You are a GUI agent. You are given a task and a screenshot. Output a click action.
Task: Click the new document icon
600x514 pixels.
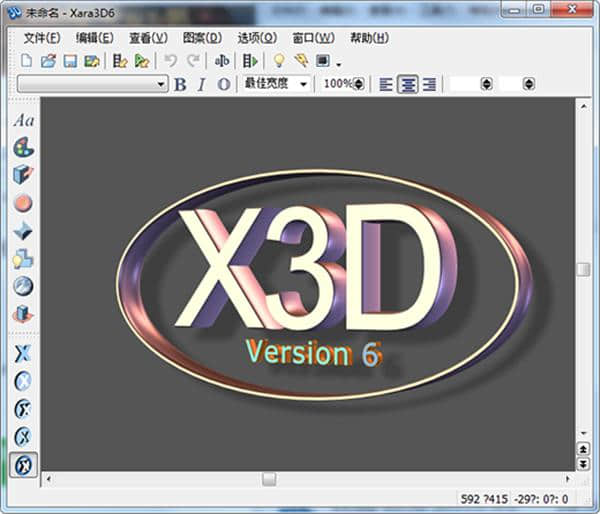point(27,61)
